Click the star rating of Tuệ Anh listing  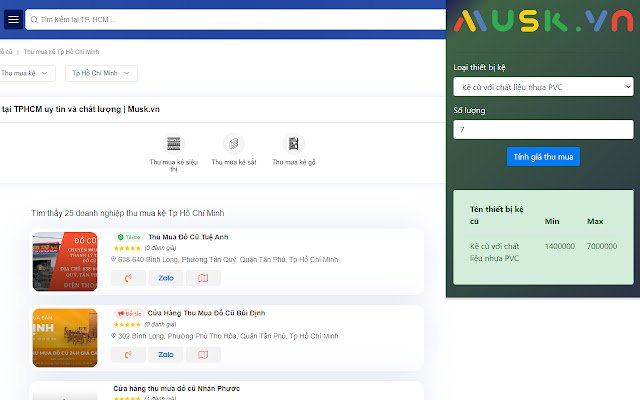[x=127, y=248]
